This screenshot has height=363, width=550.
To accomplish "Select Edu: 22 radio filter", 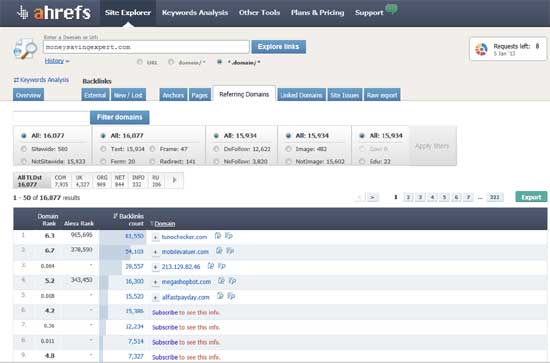I will (362, 162).
